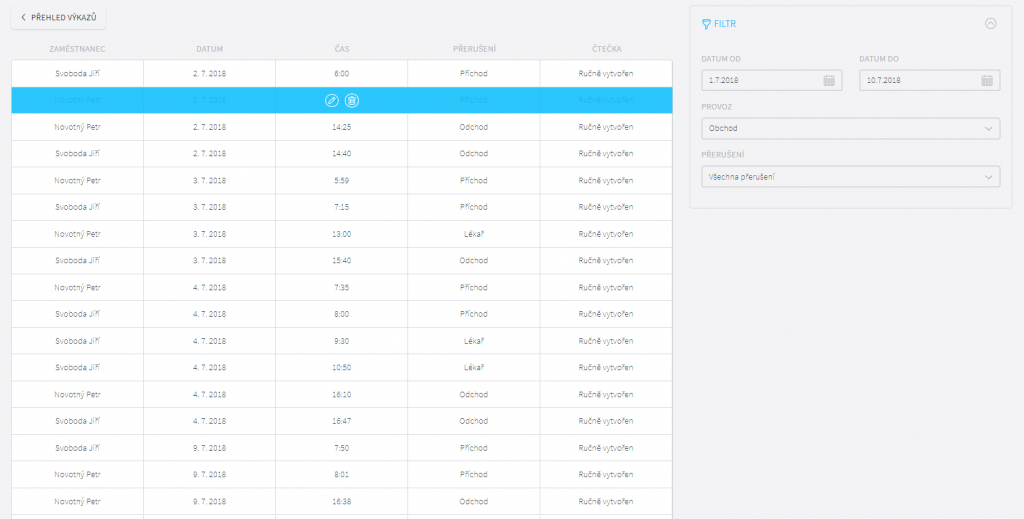Screen dimensions: 1024x519
Task: Select time cell 7:35
Action: (342, 288)
